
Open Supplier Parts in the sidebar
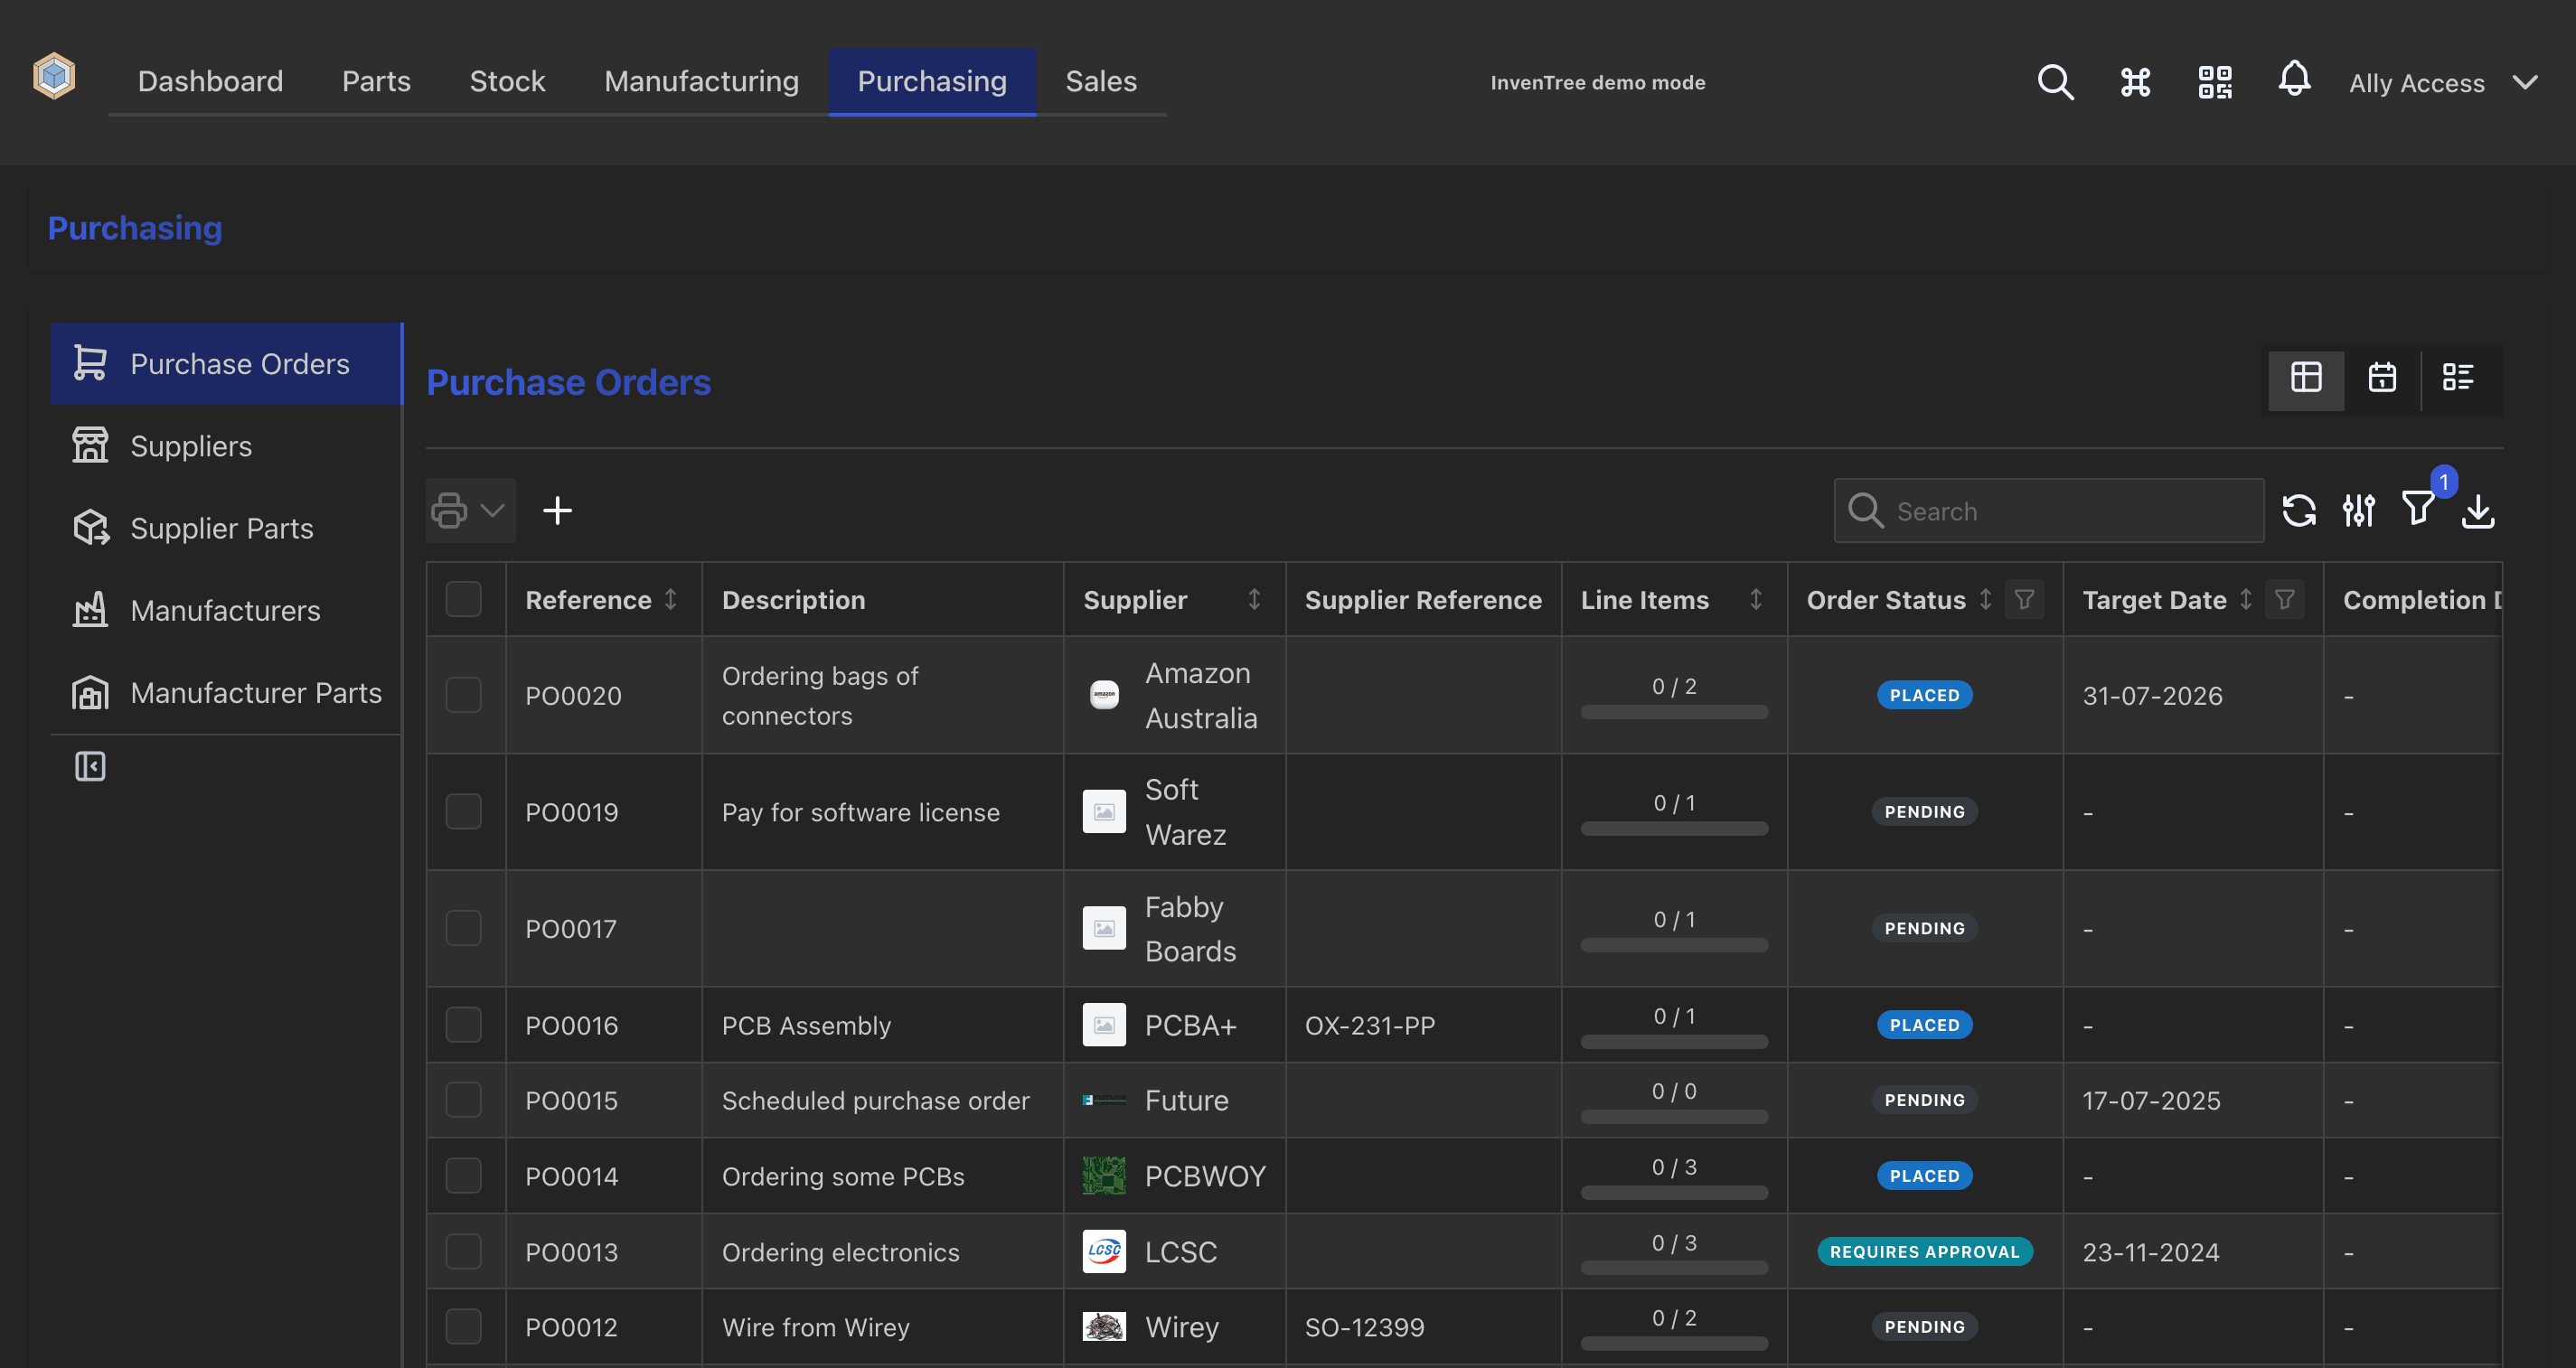225,528
